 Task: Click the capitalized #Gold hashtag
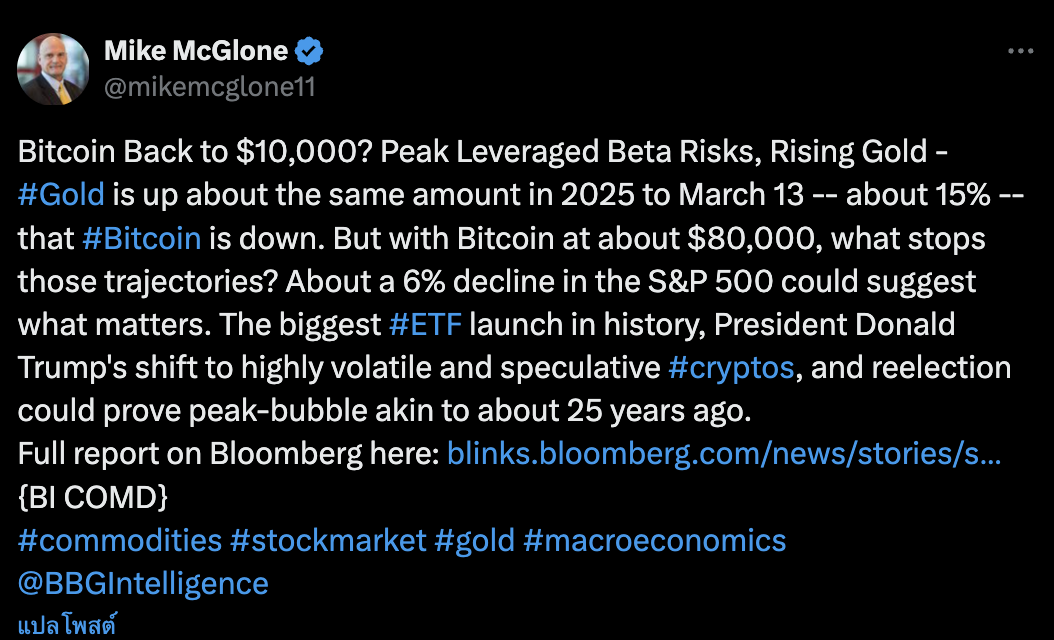[61, 195]
